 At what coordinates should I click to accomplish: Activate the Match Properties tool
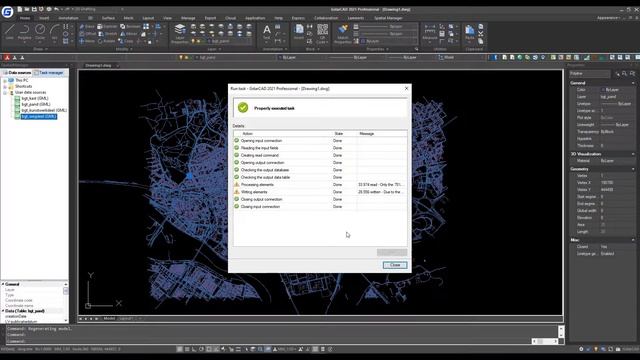(x=343, y=33)
